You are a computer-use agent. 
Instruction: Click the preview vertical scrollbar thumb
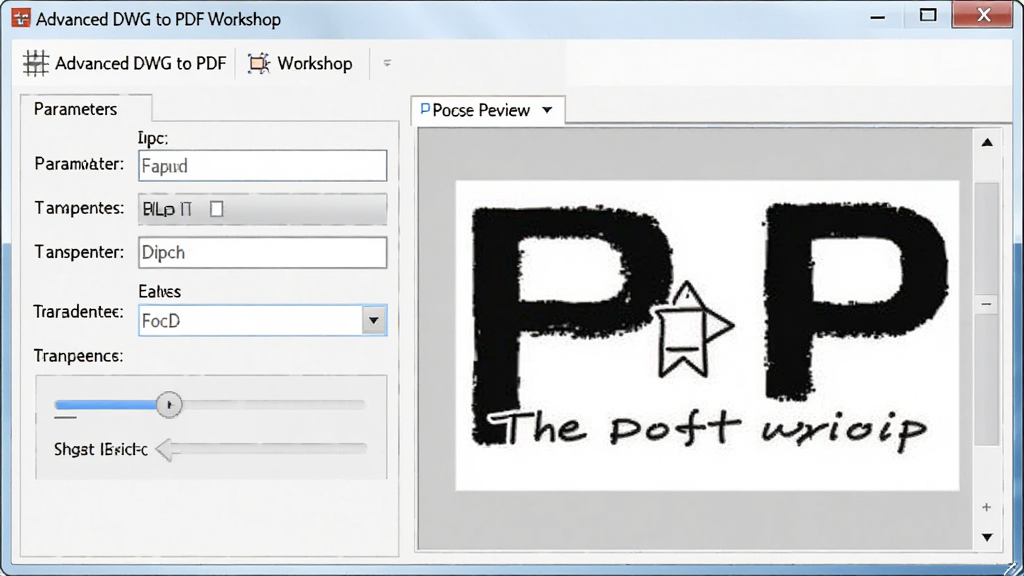click(987, 313)
